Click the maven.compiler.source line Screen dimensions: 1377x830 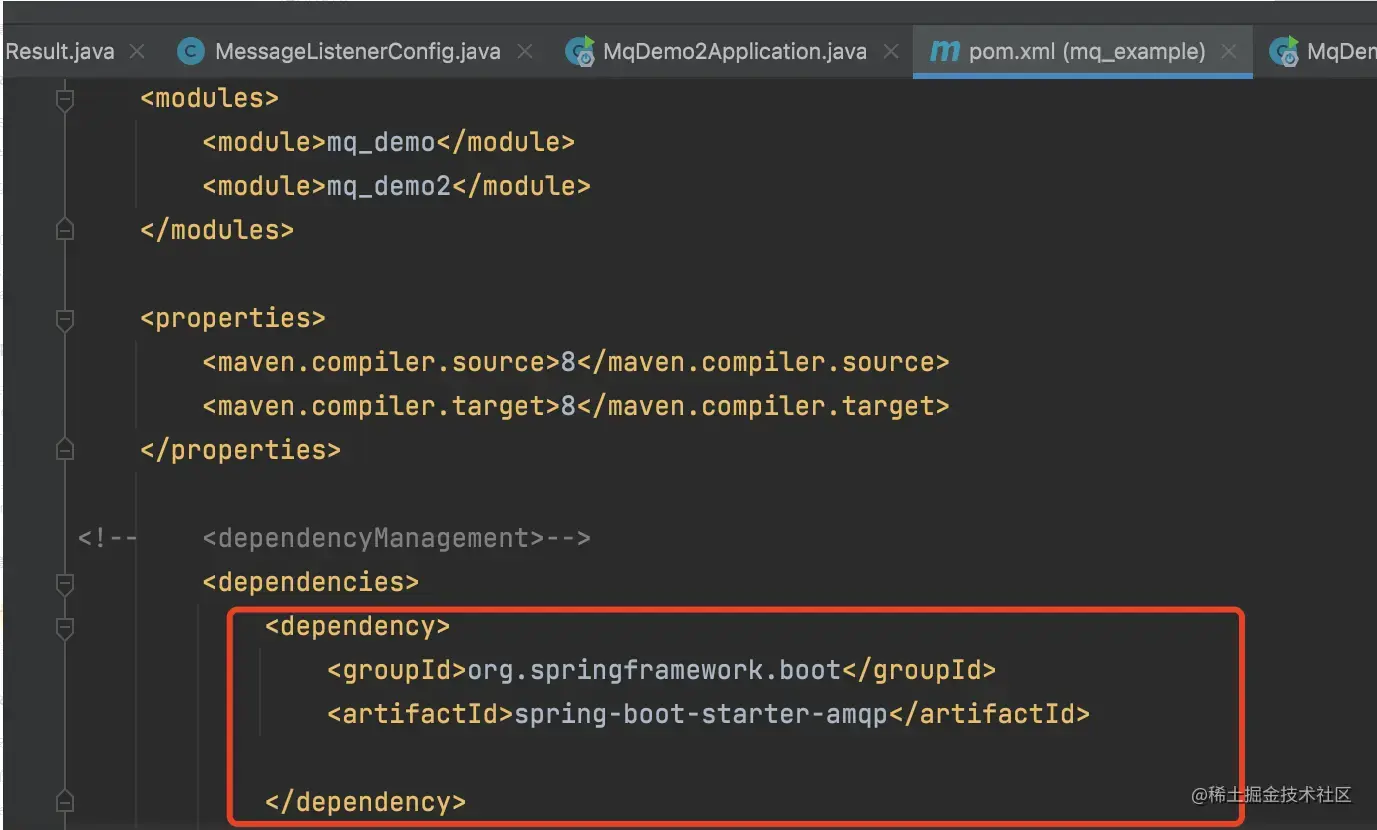pos(575,362)
